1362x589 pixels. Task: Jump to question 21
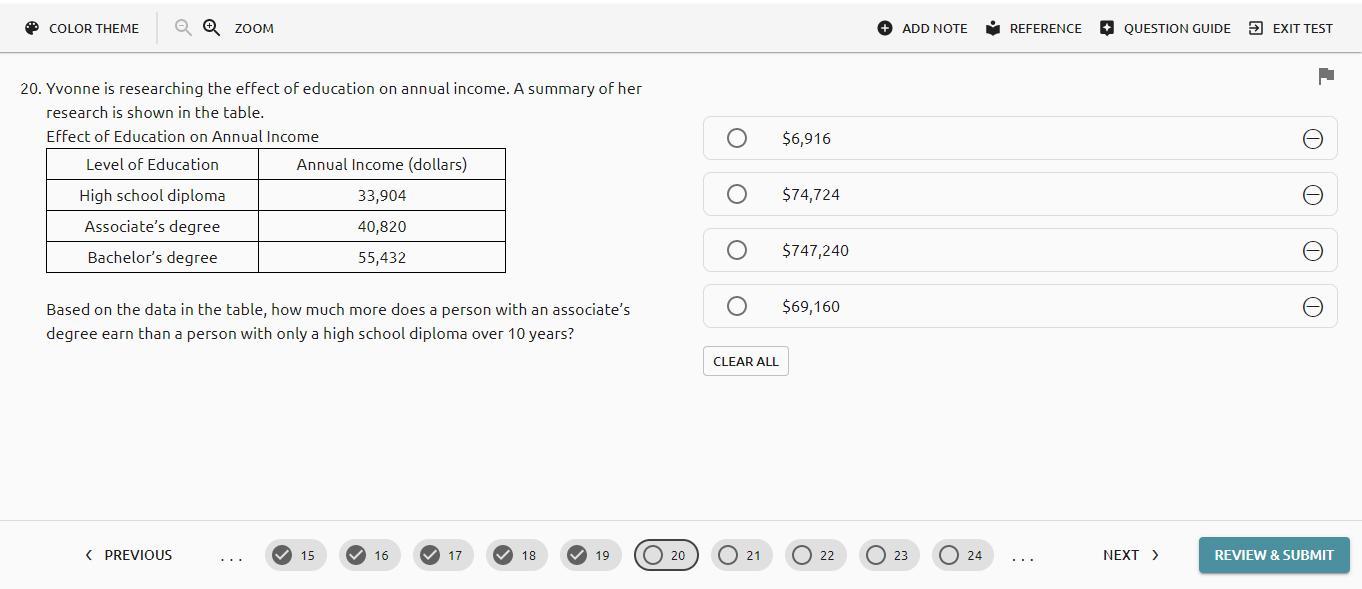pos(741,555)
